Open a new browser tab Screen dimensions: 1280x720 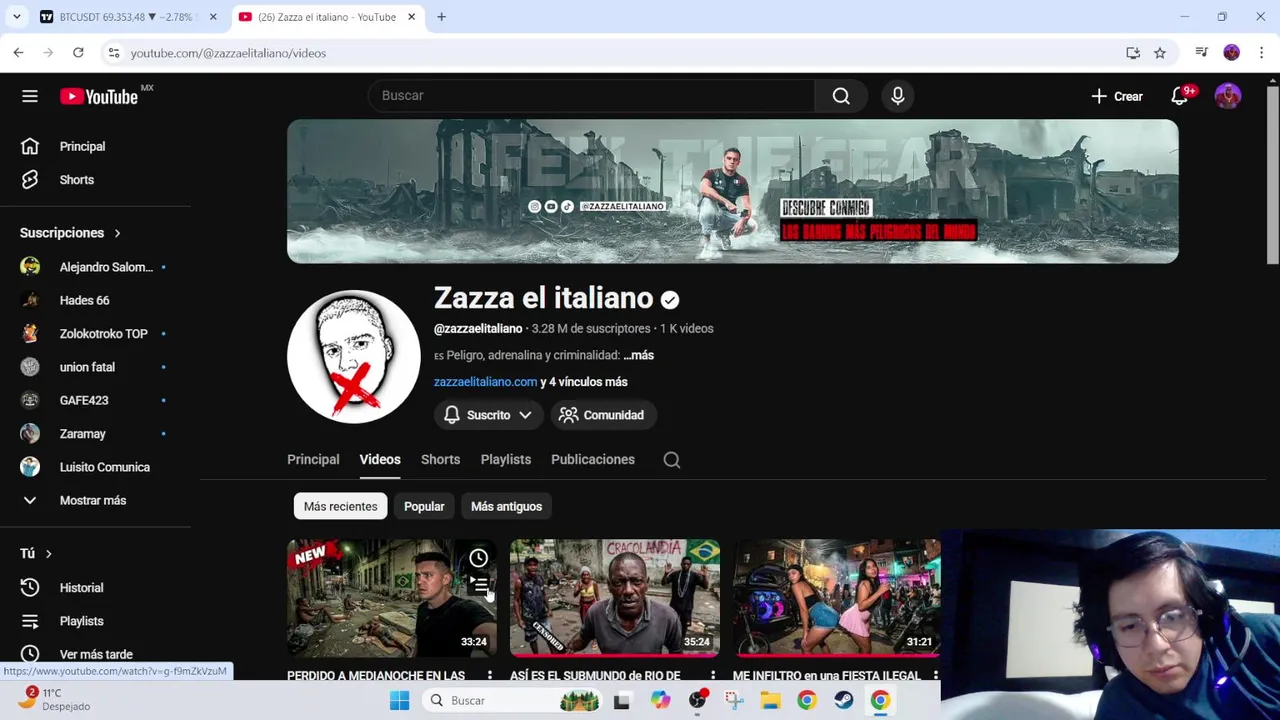click(441, 17)
